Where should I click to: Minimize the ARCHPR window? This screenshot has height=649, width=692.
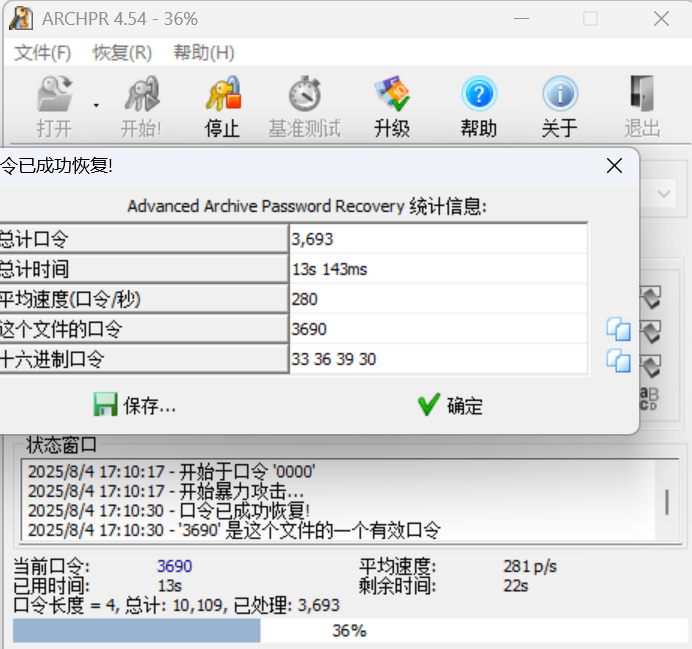coord(521,19)
